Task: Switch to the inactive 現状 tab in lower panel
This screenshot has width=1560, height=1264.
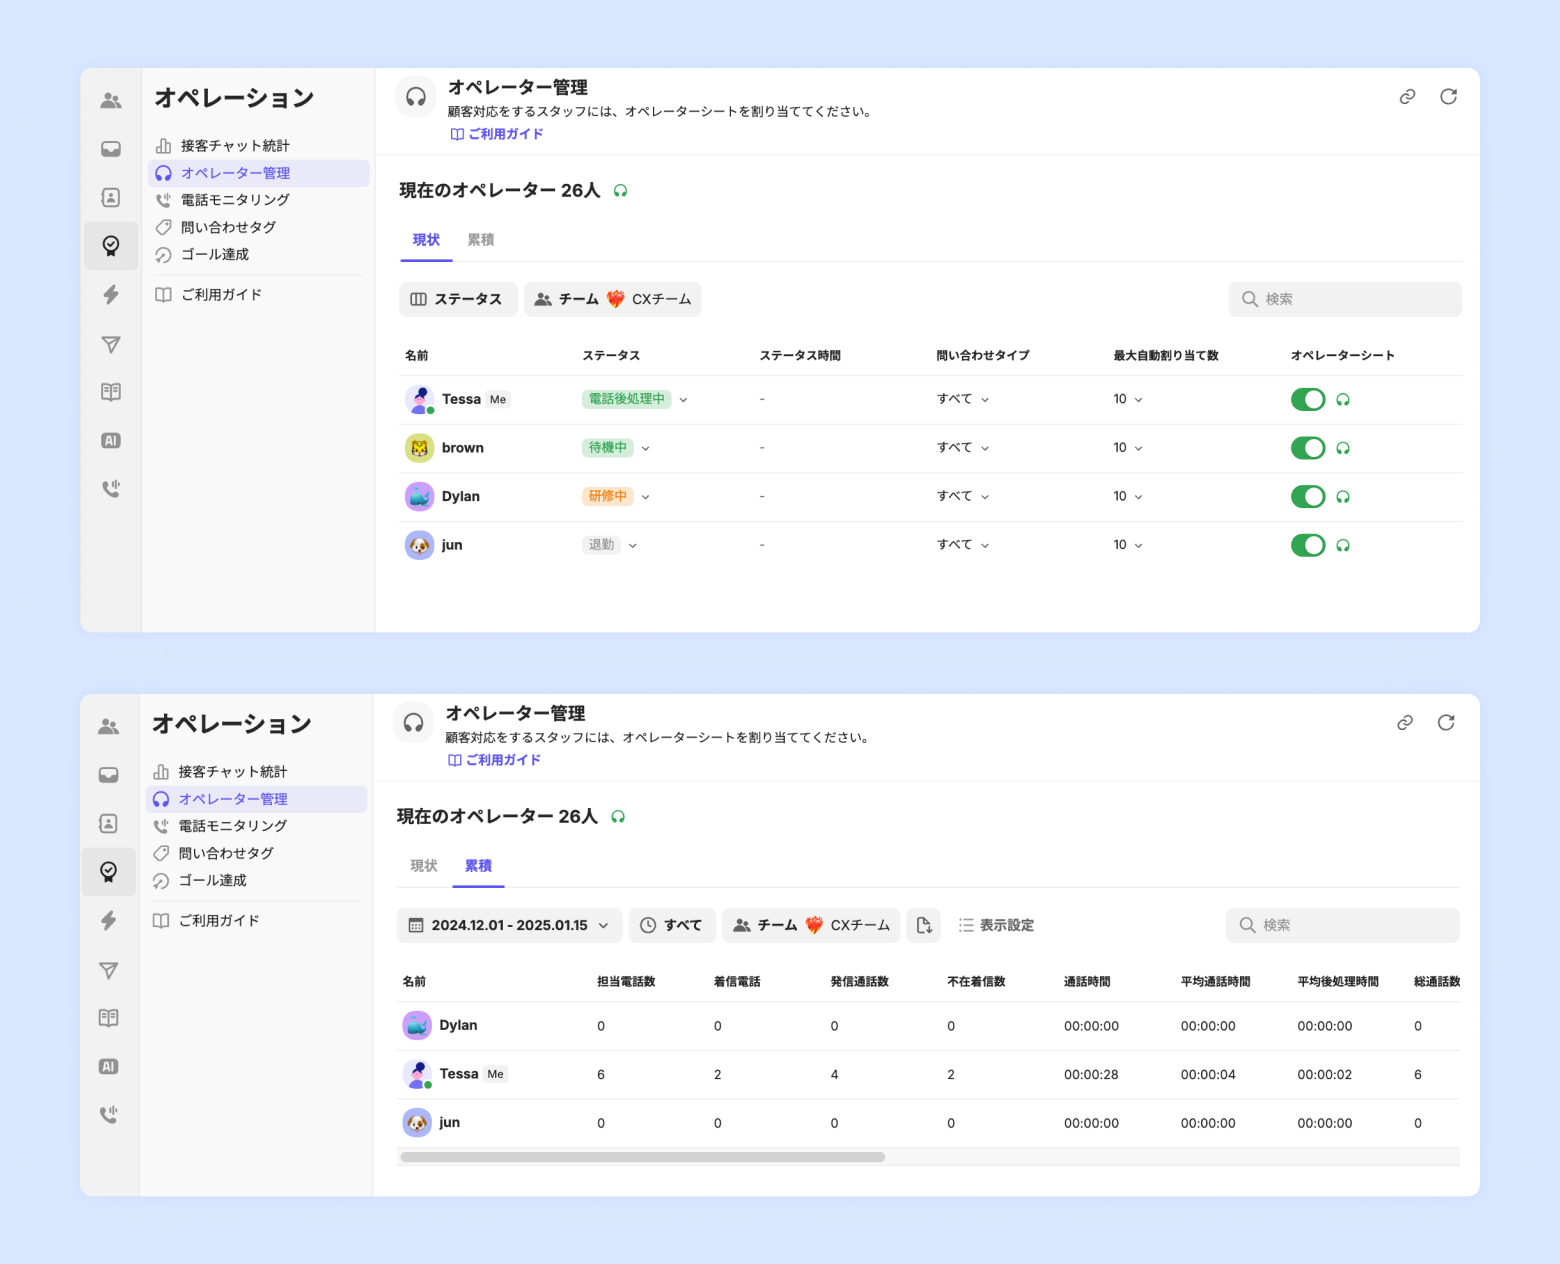Action: [x=424, y=866]
